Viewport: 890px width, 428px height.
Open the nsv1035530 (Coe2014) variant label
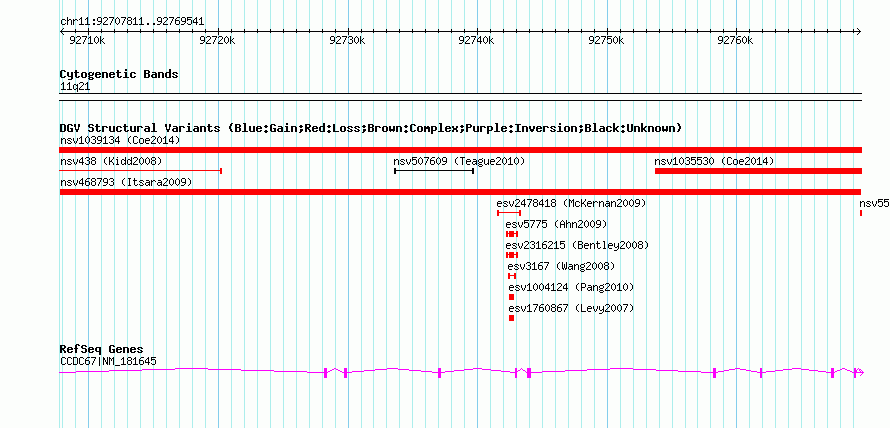(x=714, y=162)
